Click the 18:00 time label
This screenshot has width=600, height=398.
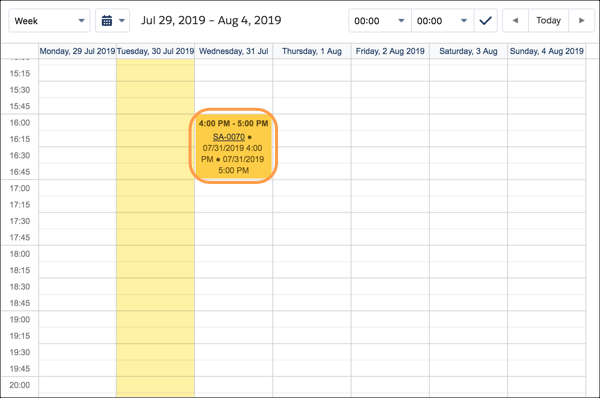(x=20, y=254)
